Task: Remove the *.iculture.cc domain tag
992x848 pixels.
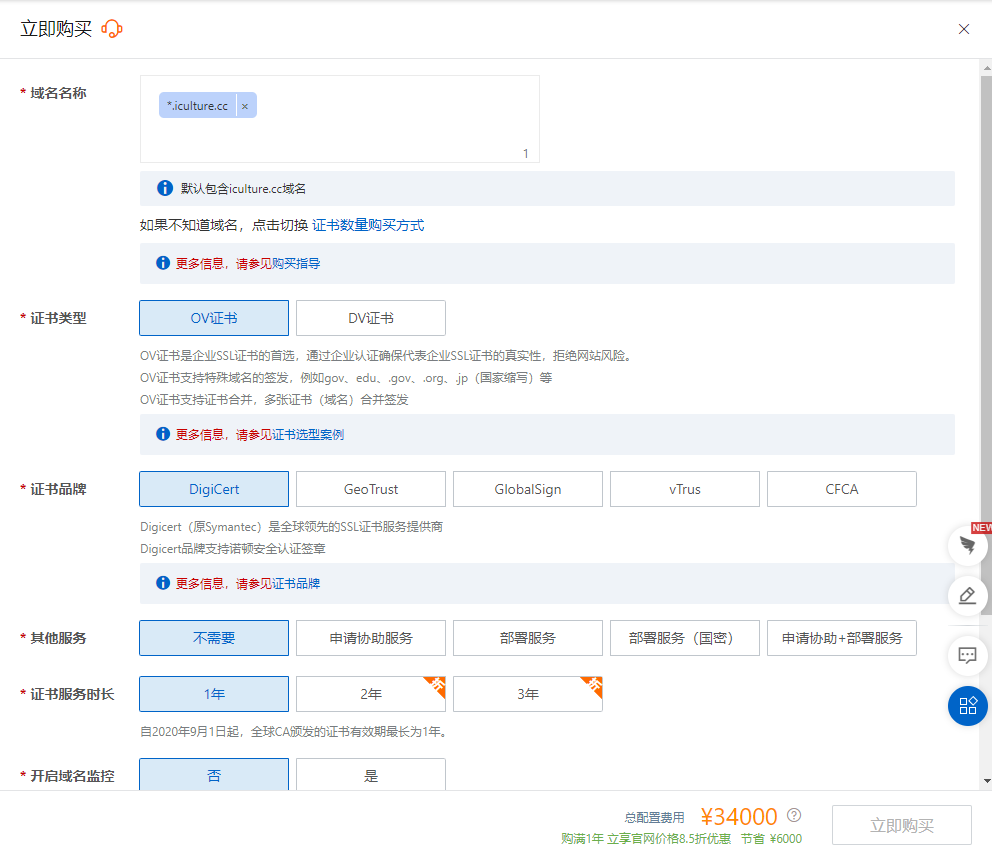Action: (245, 106)
